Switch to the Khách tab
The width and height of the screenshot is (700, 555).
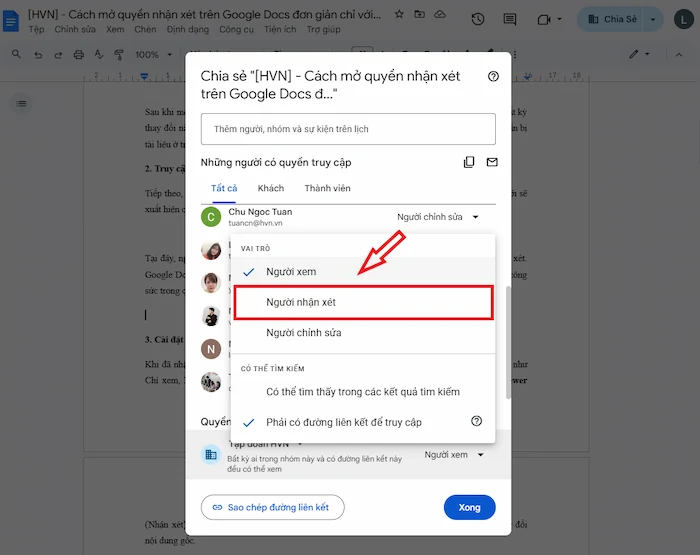(x=270, y=188)
